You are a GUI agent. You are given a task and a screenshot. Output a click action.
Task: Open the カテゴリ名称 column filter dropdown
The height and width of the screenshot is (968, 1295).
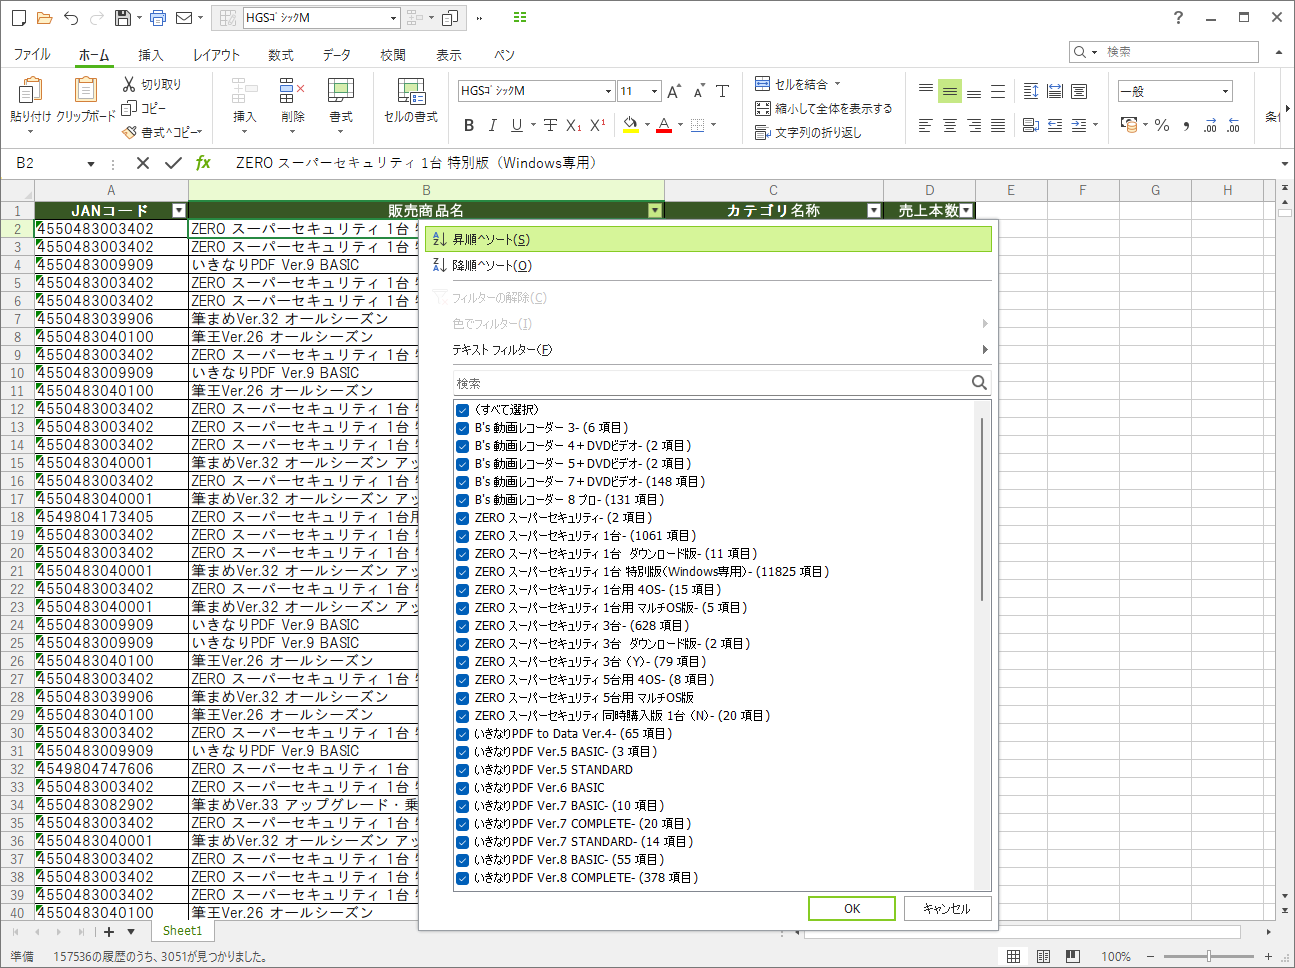(x=874, y=211)
